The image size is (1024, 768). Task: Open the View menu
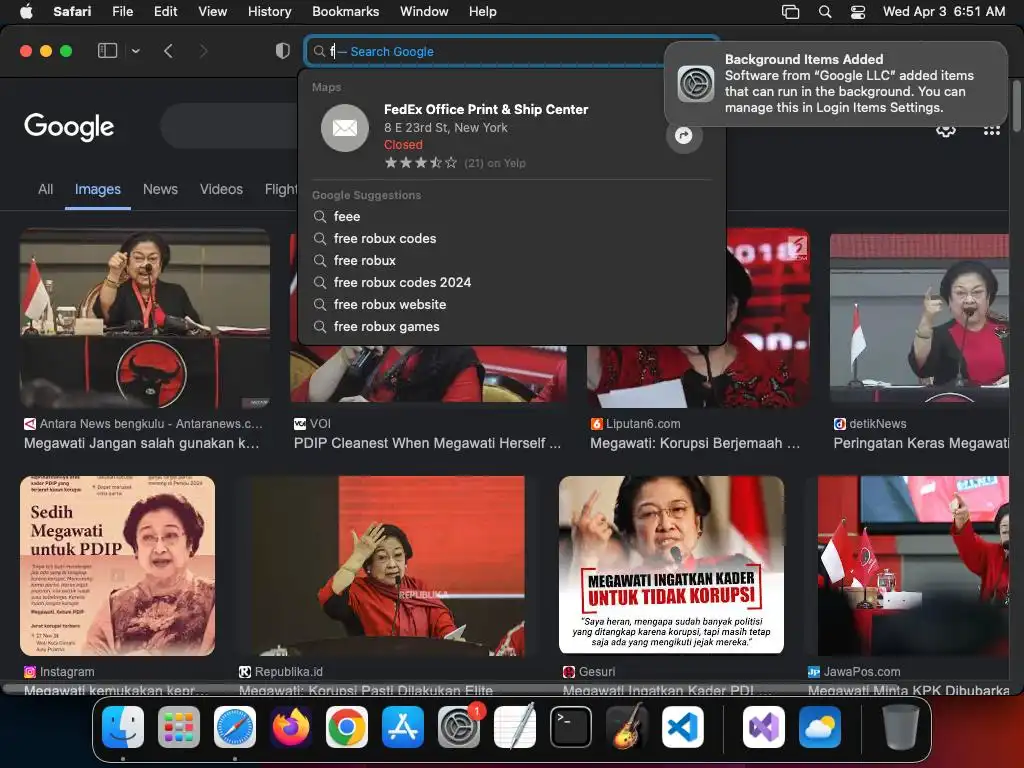[212, 12]
